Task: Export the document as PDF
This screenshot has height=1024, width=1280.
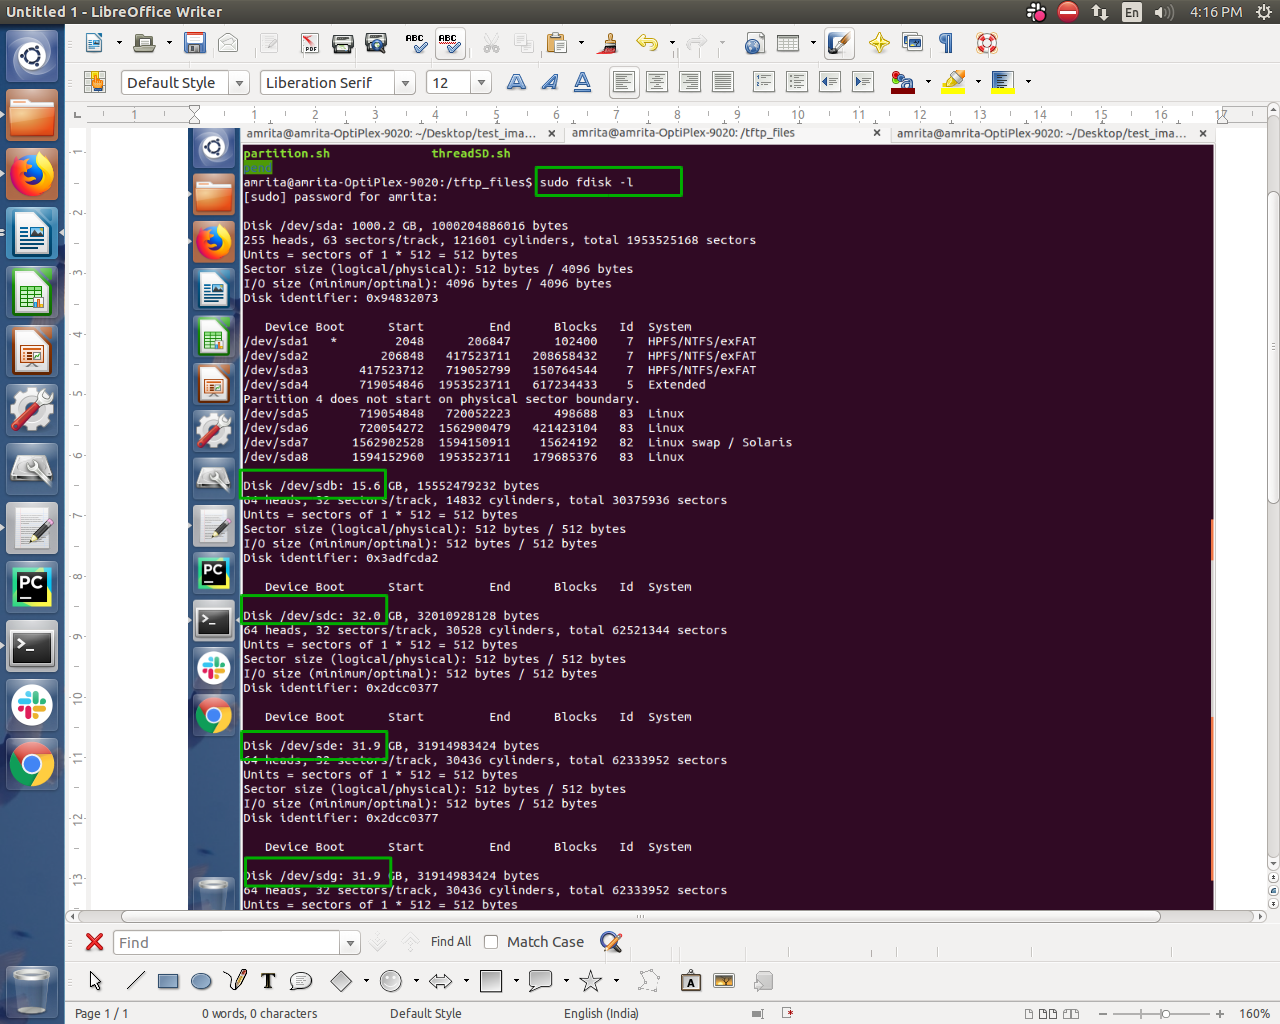Action: pyautogui.click(x=310, y=43)
